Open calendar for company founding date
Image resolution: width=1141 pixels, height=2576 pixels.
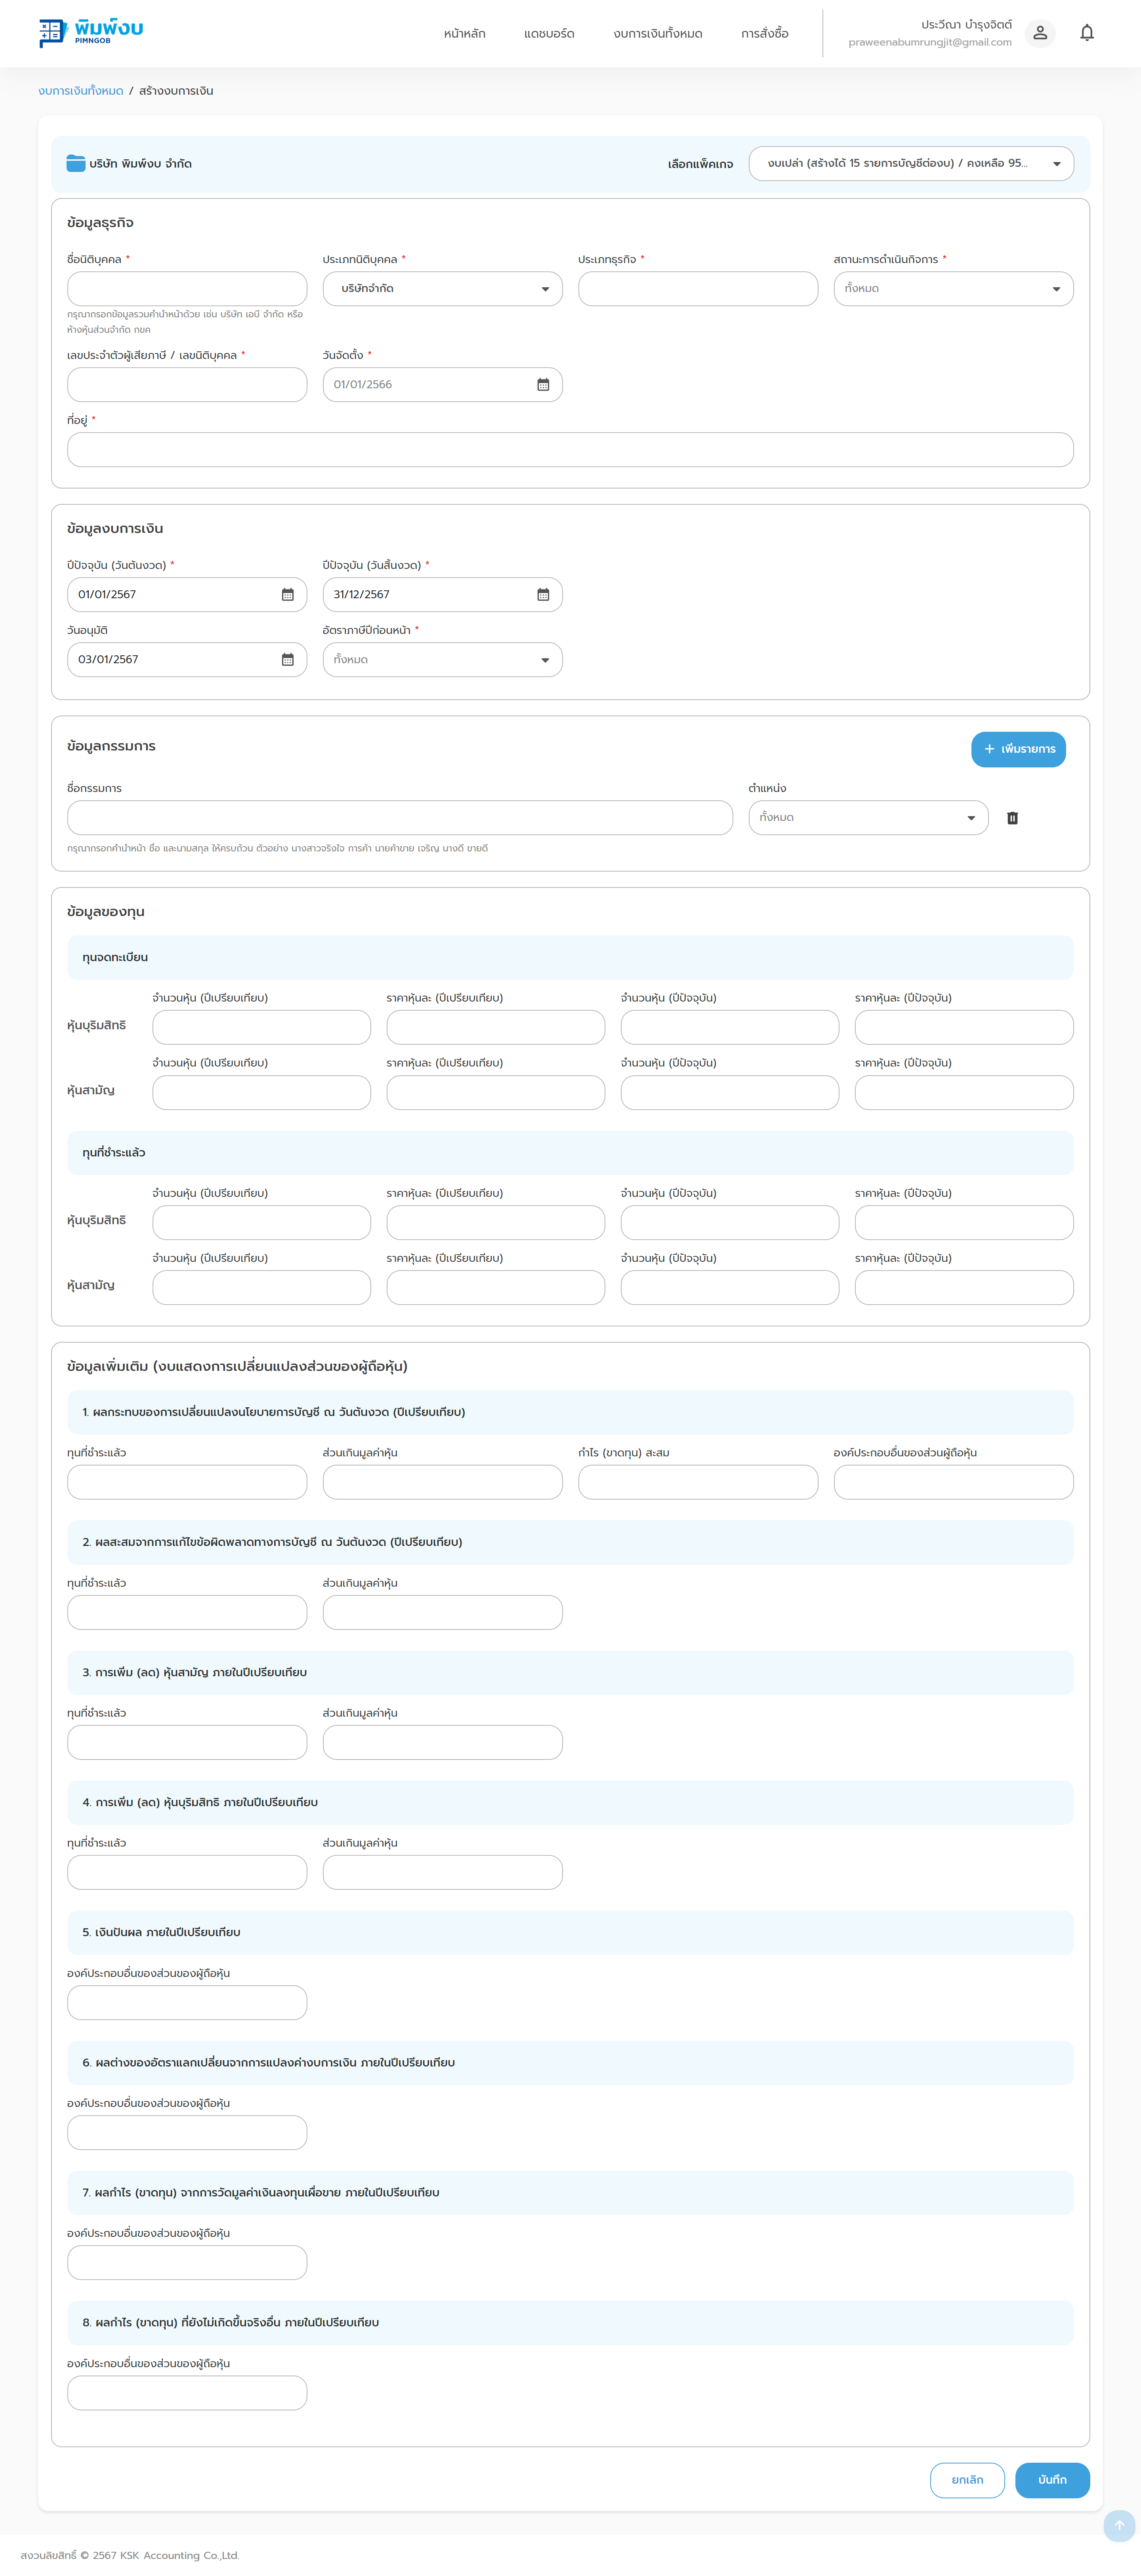click(543, 385)
